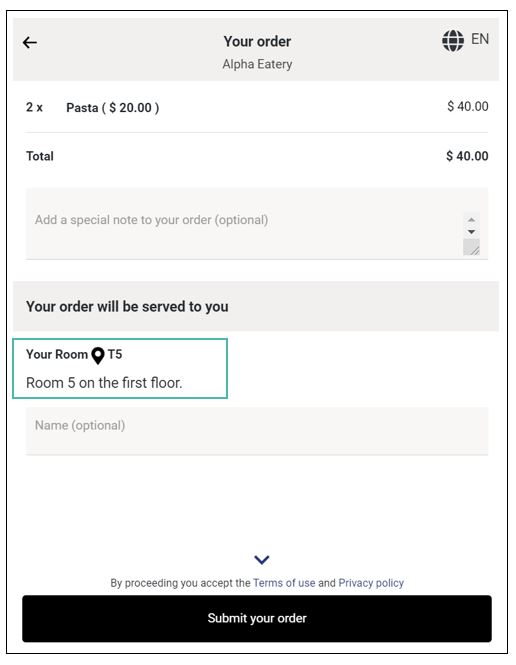
Task: Grab the note field resize handle
Action: [471, 247]
